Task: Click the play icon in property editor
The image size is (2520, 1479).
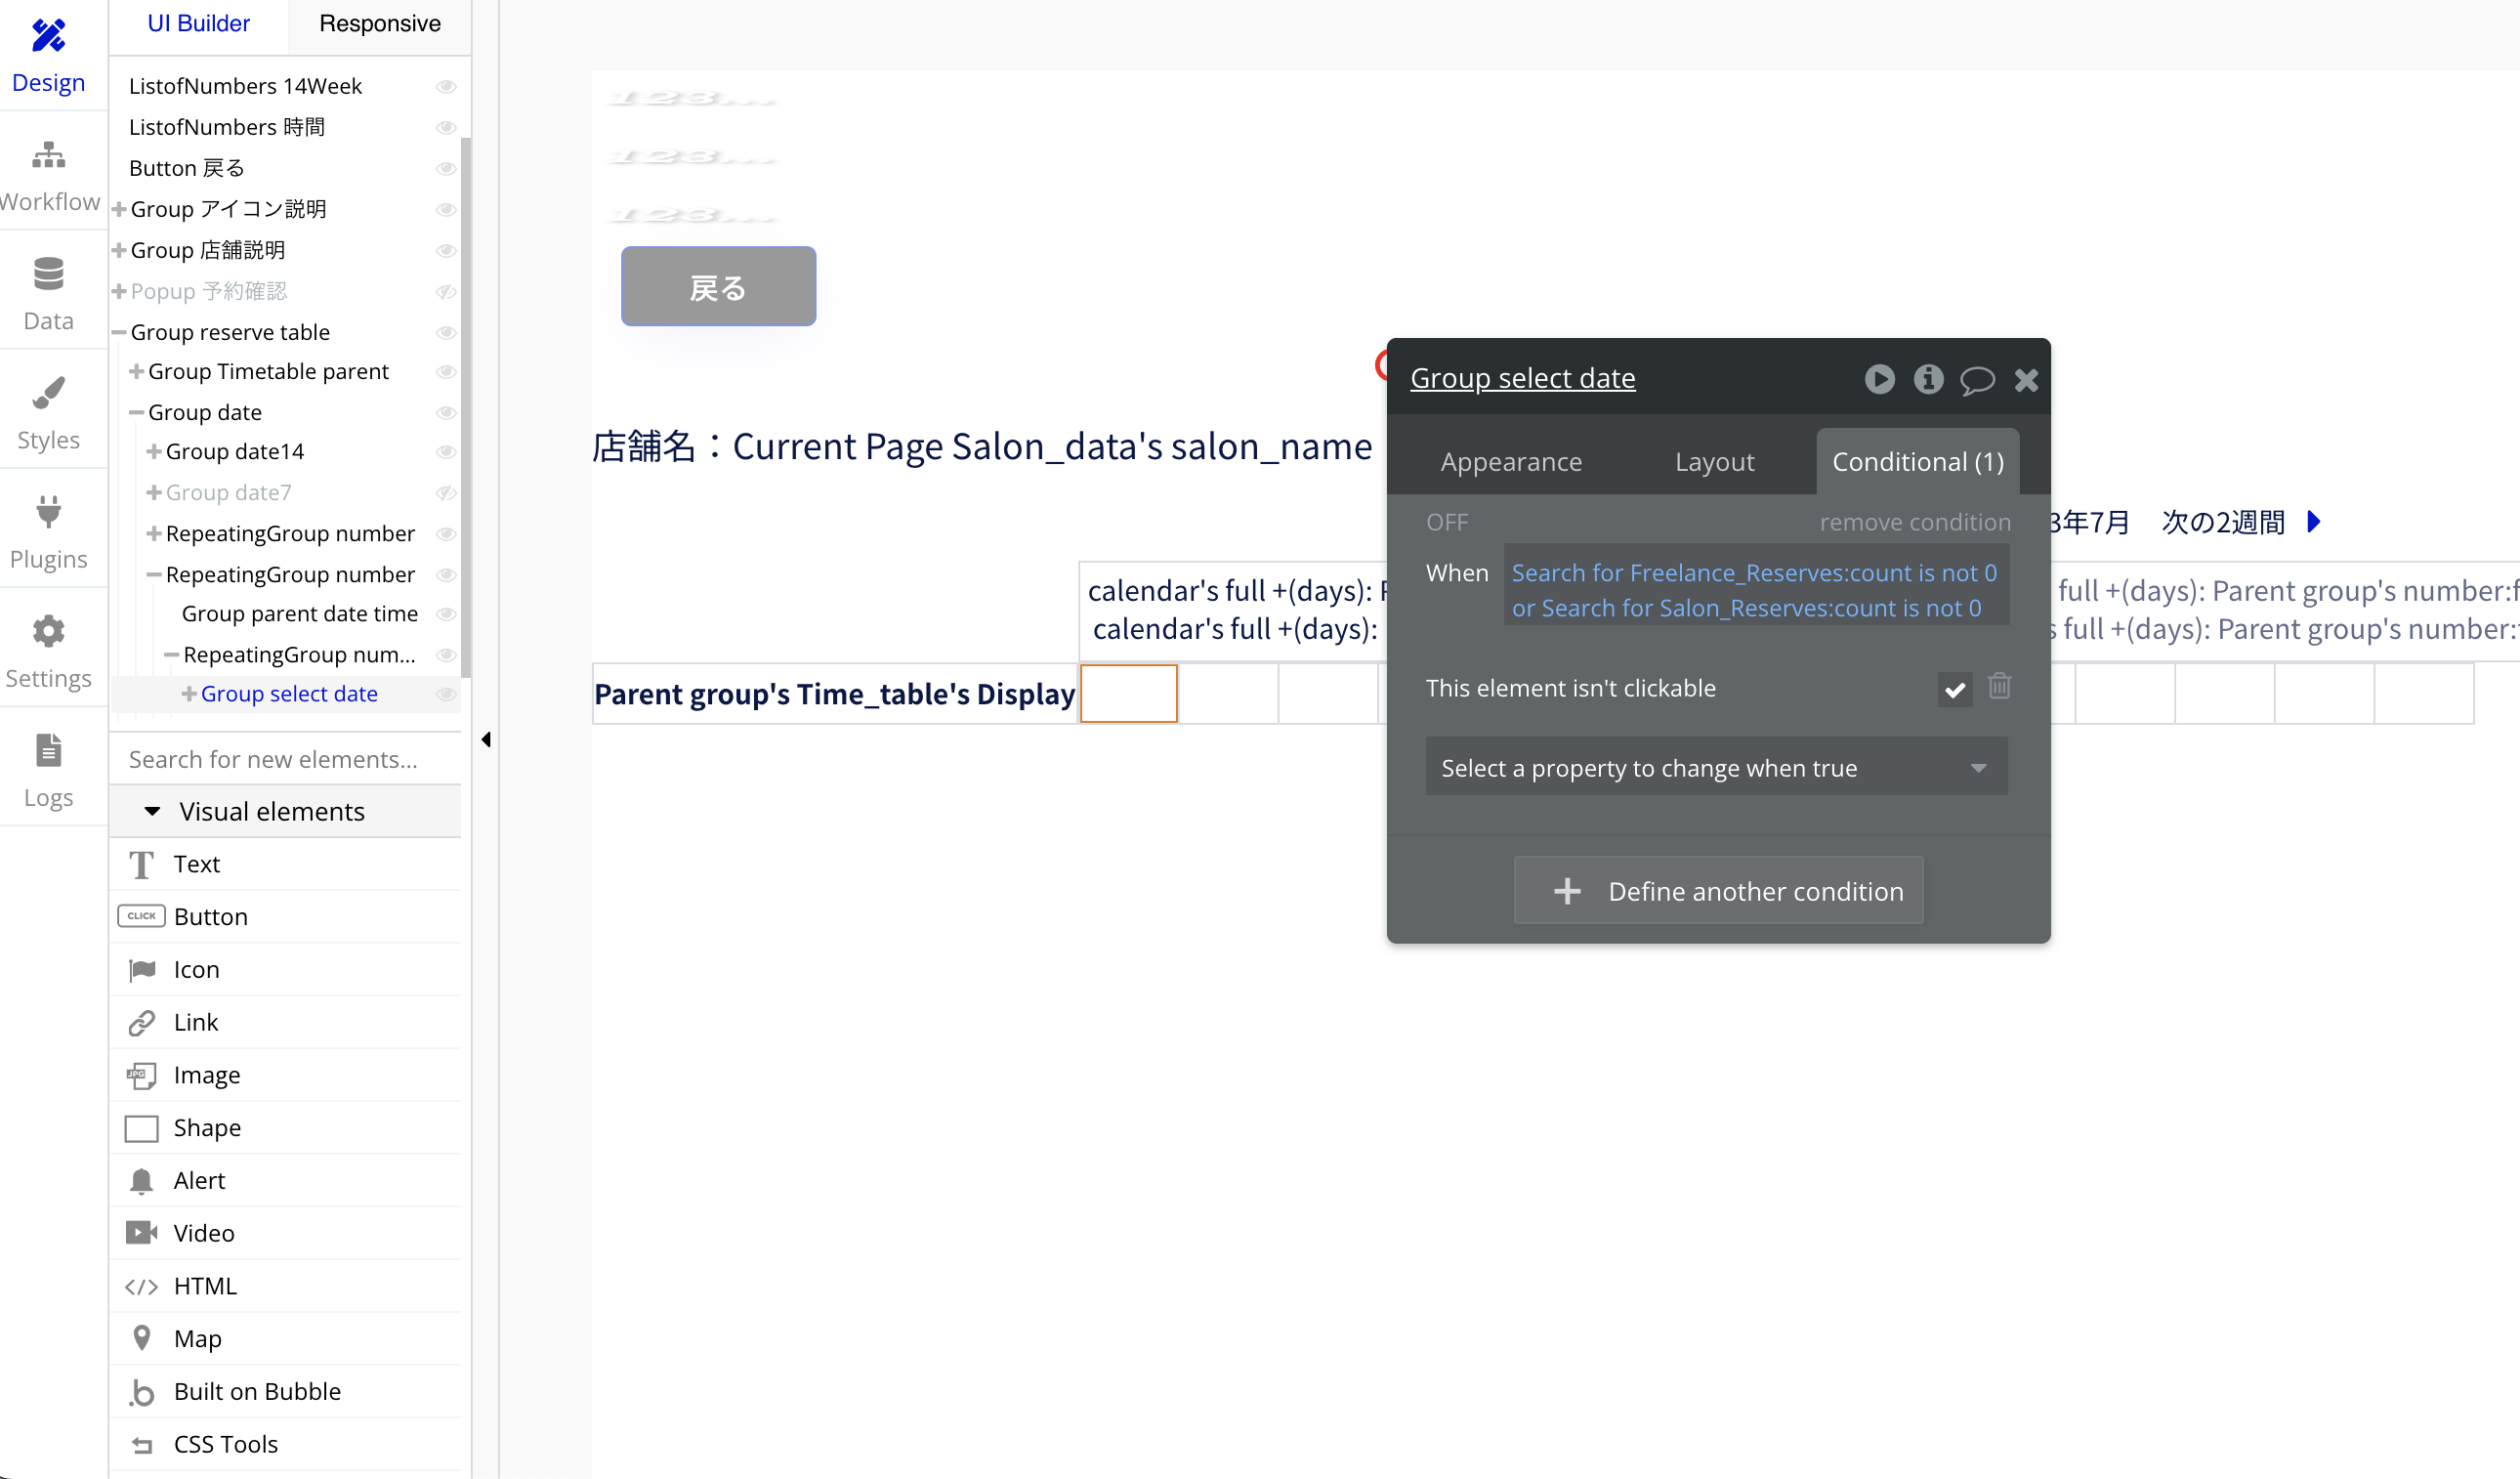Action: [x=1879, y=379]
